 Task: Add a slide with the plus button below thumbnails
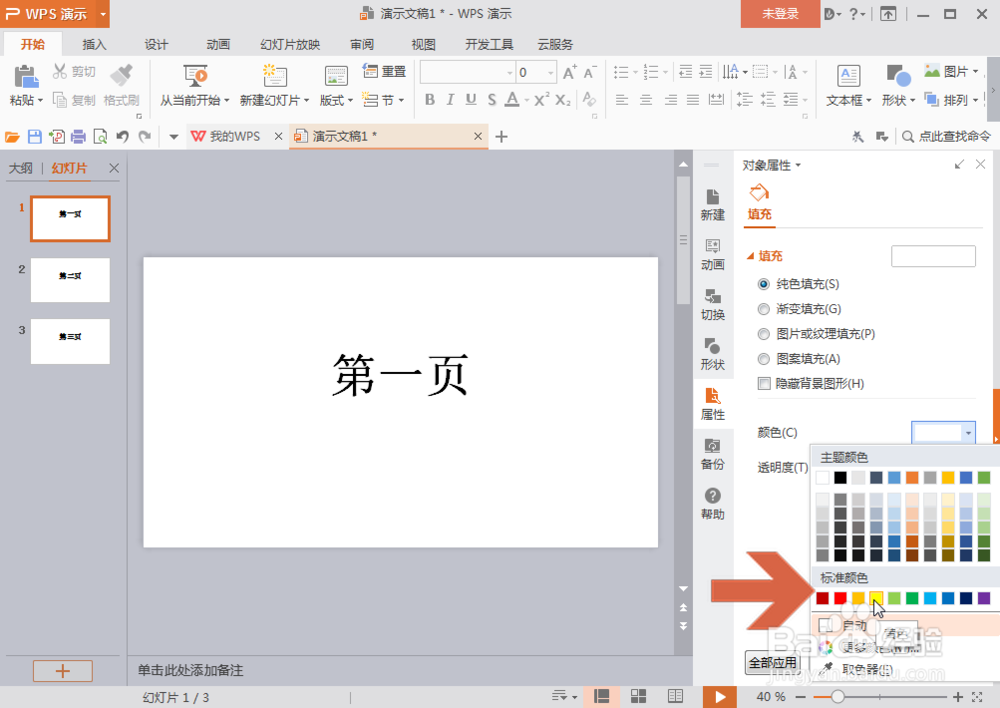click(62, 671)
